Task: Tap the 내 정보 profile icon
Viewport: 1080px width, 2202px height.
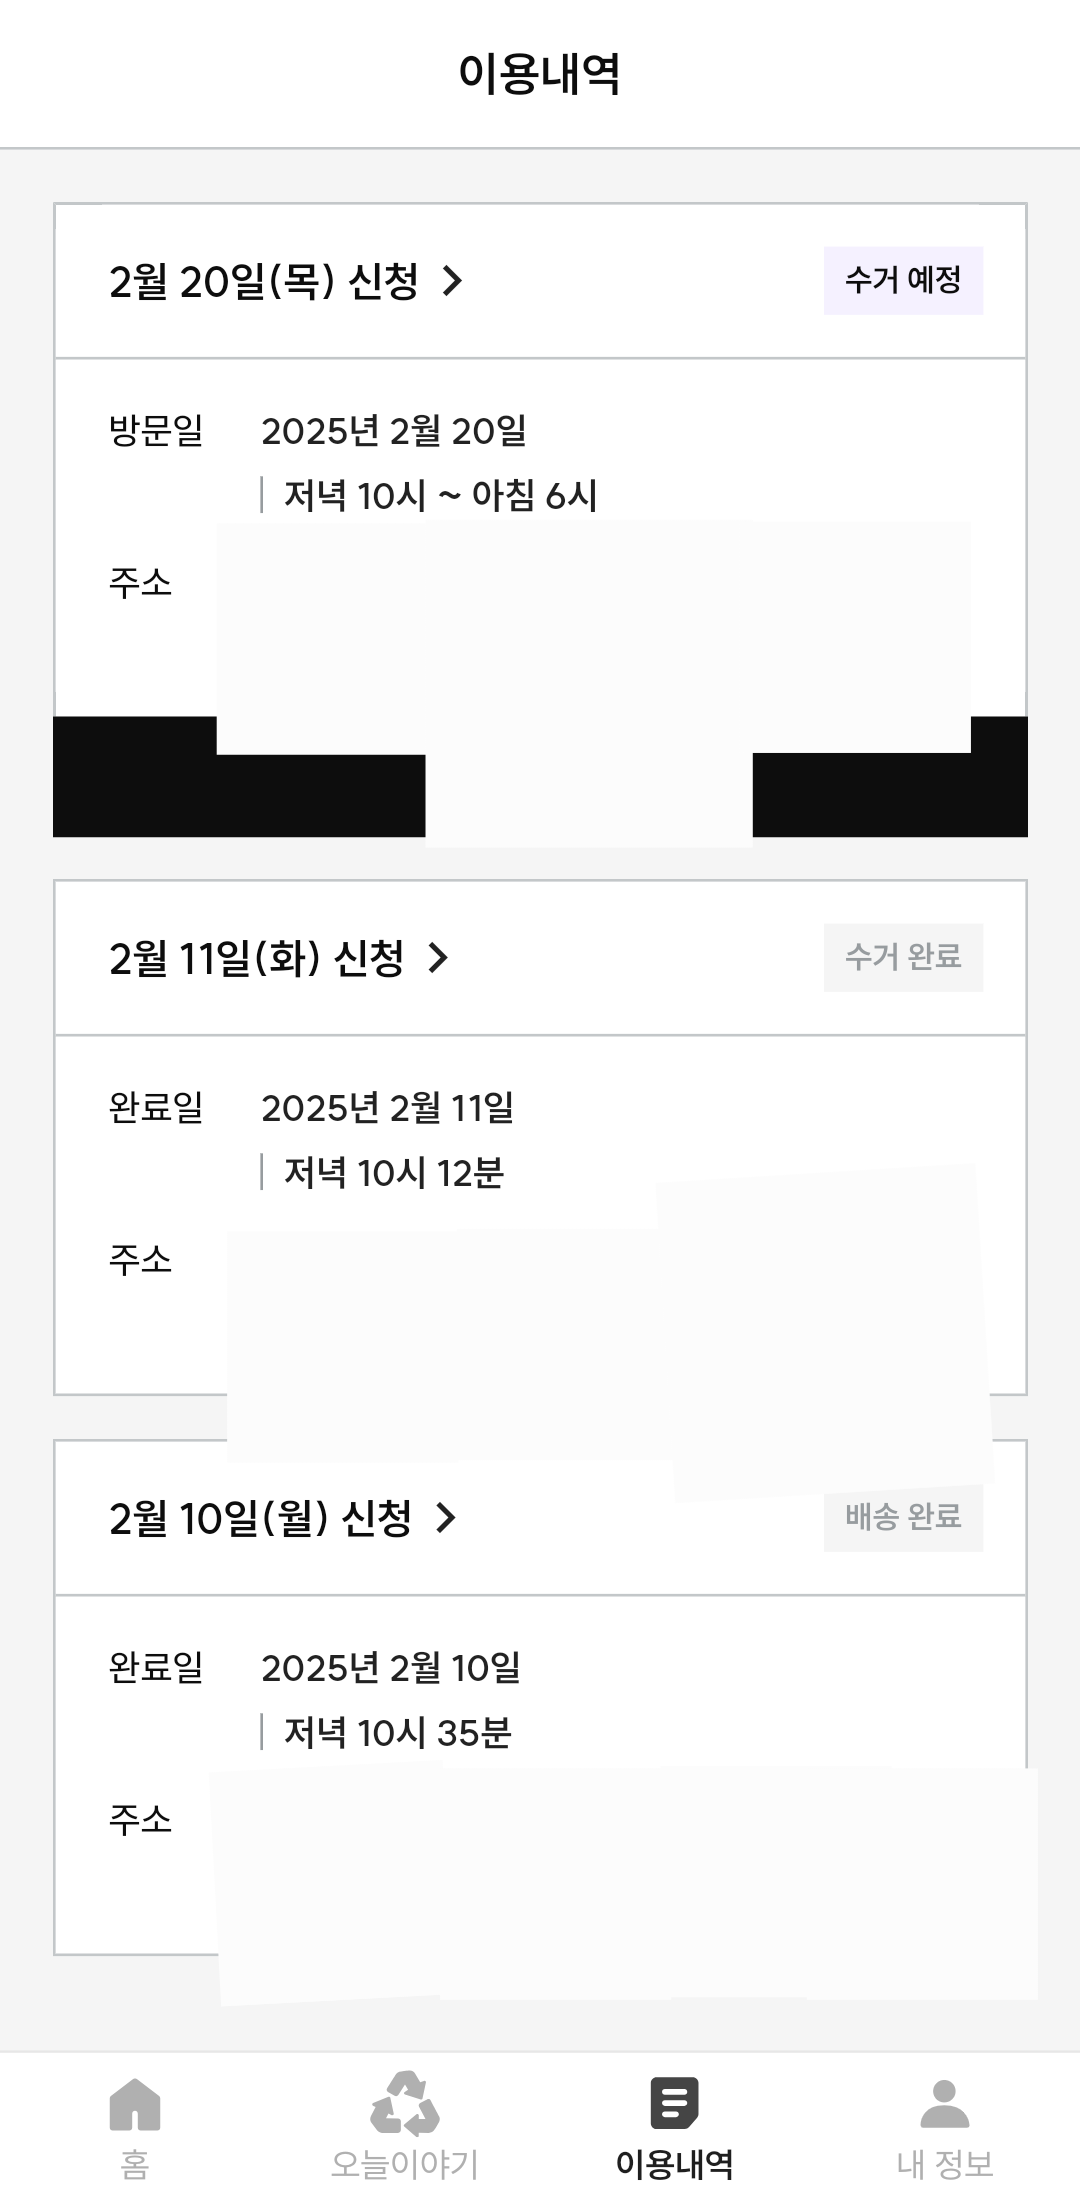Action: 944,2102
